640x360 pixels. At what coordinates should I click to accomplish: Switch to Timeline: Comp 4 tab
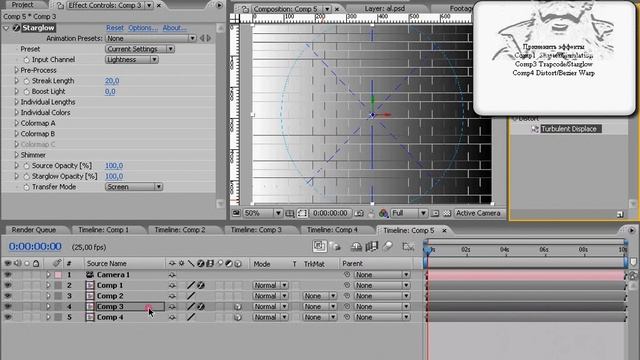(332, 230)
